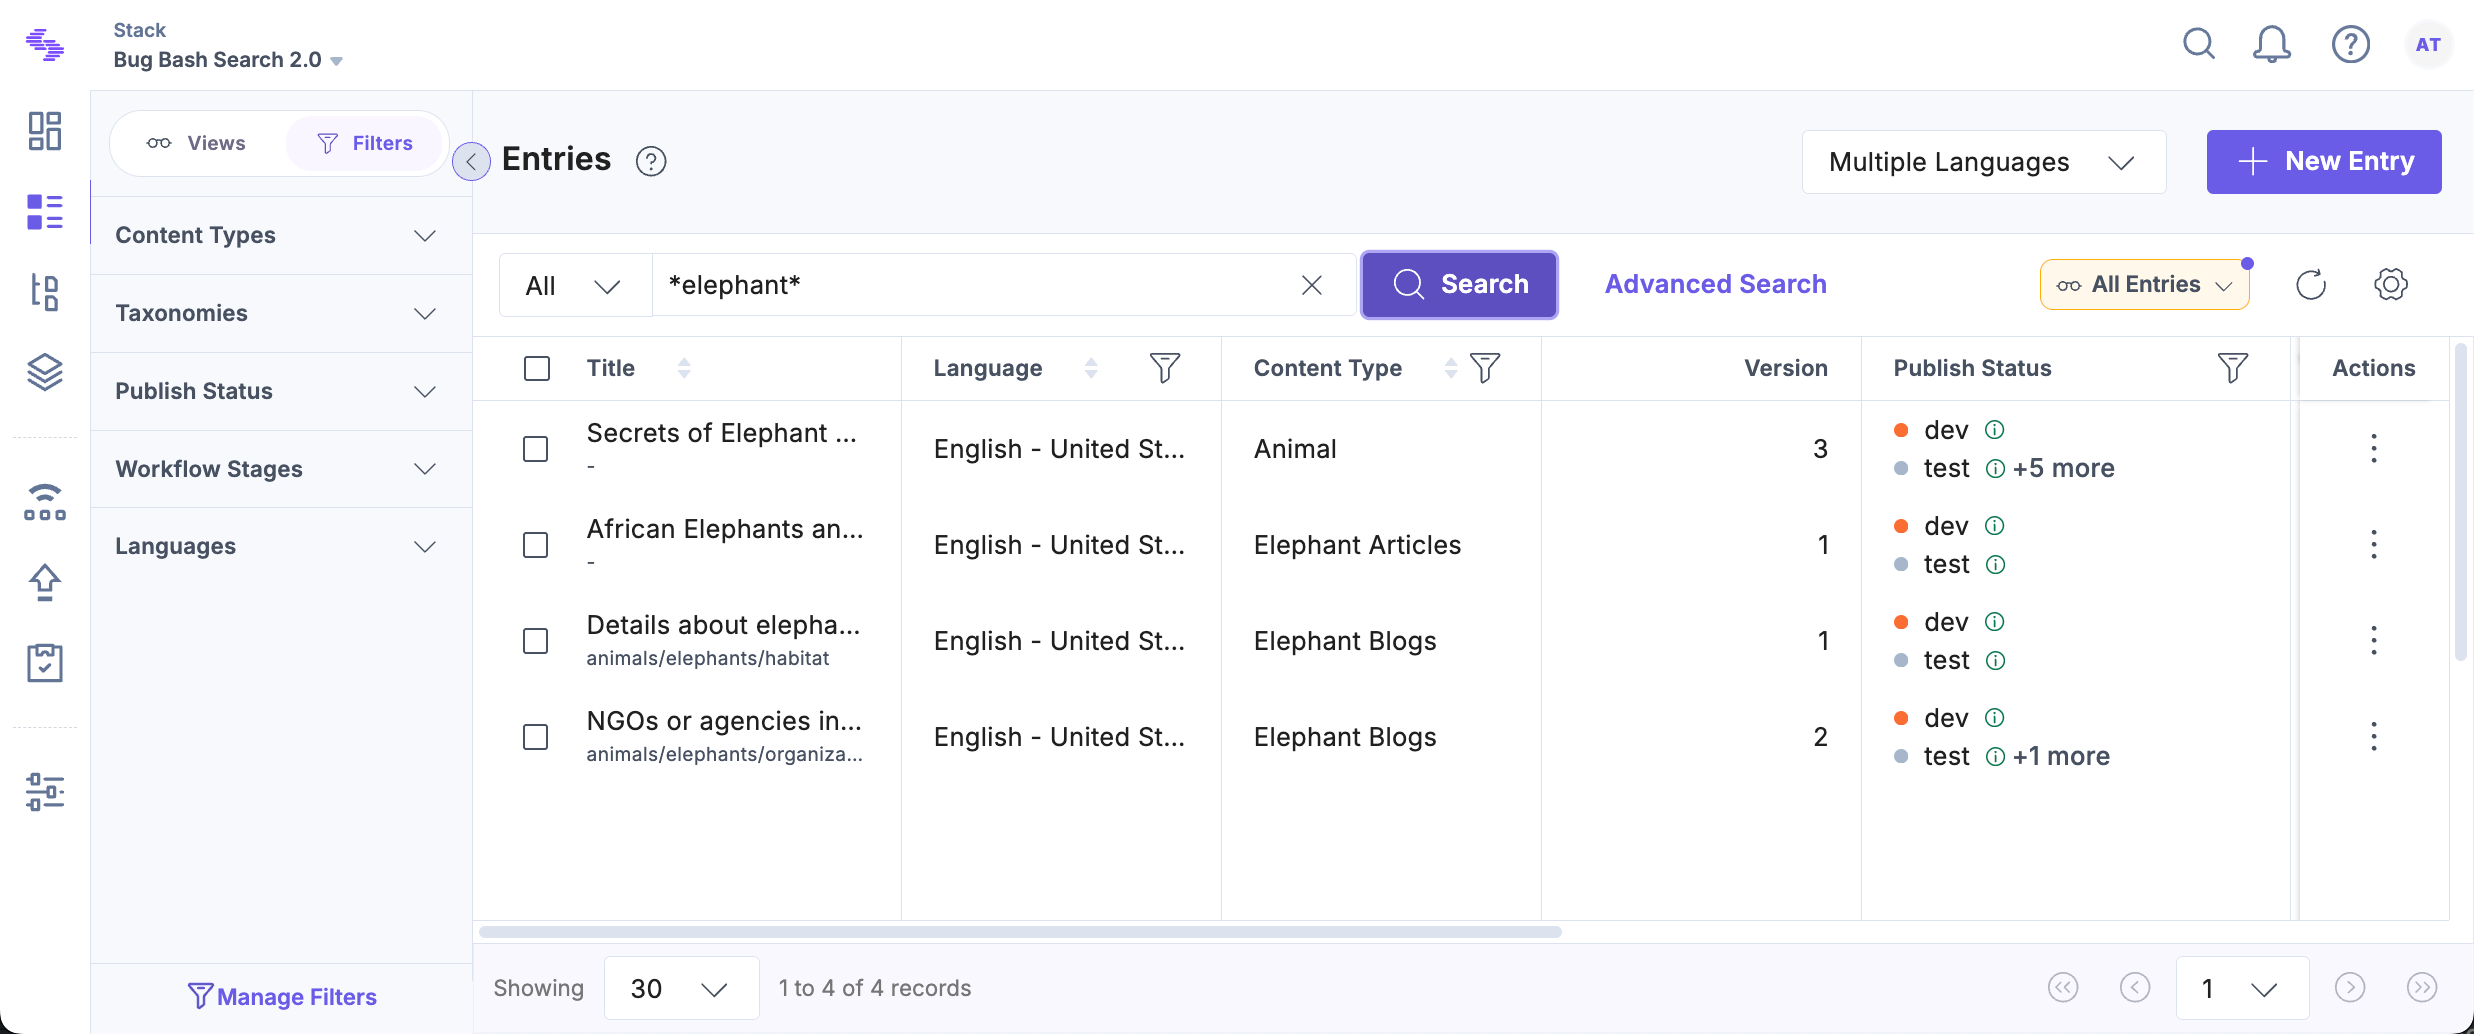Check the African Elephants entry checkbox
This screenshot has width=2474, height=1034.
pyautogui.click(x=536, y=545)
